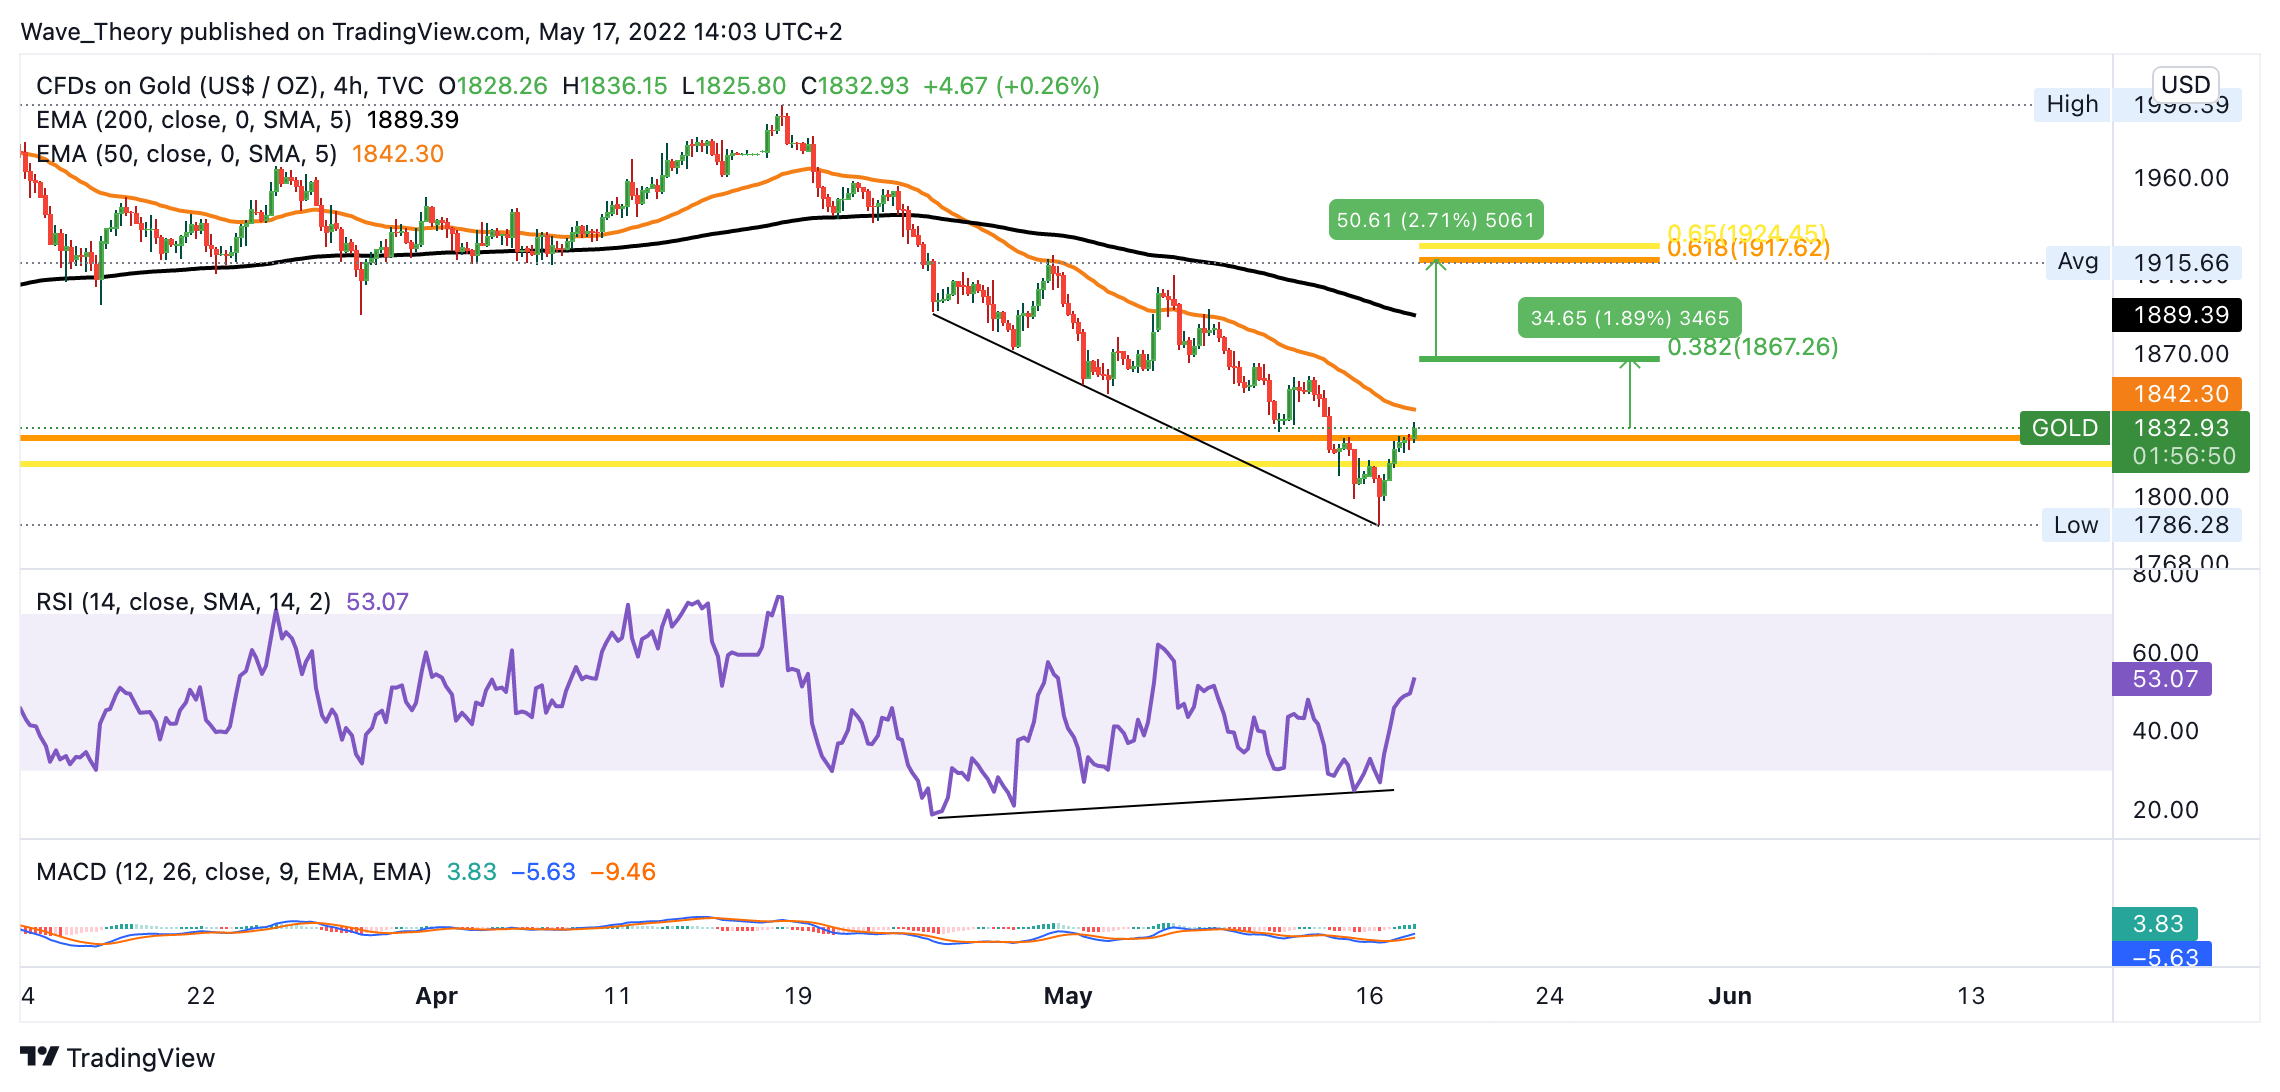
Task: Click the USD currency button
Action: tap(2185, 84)
